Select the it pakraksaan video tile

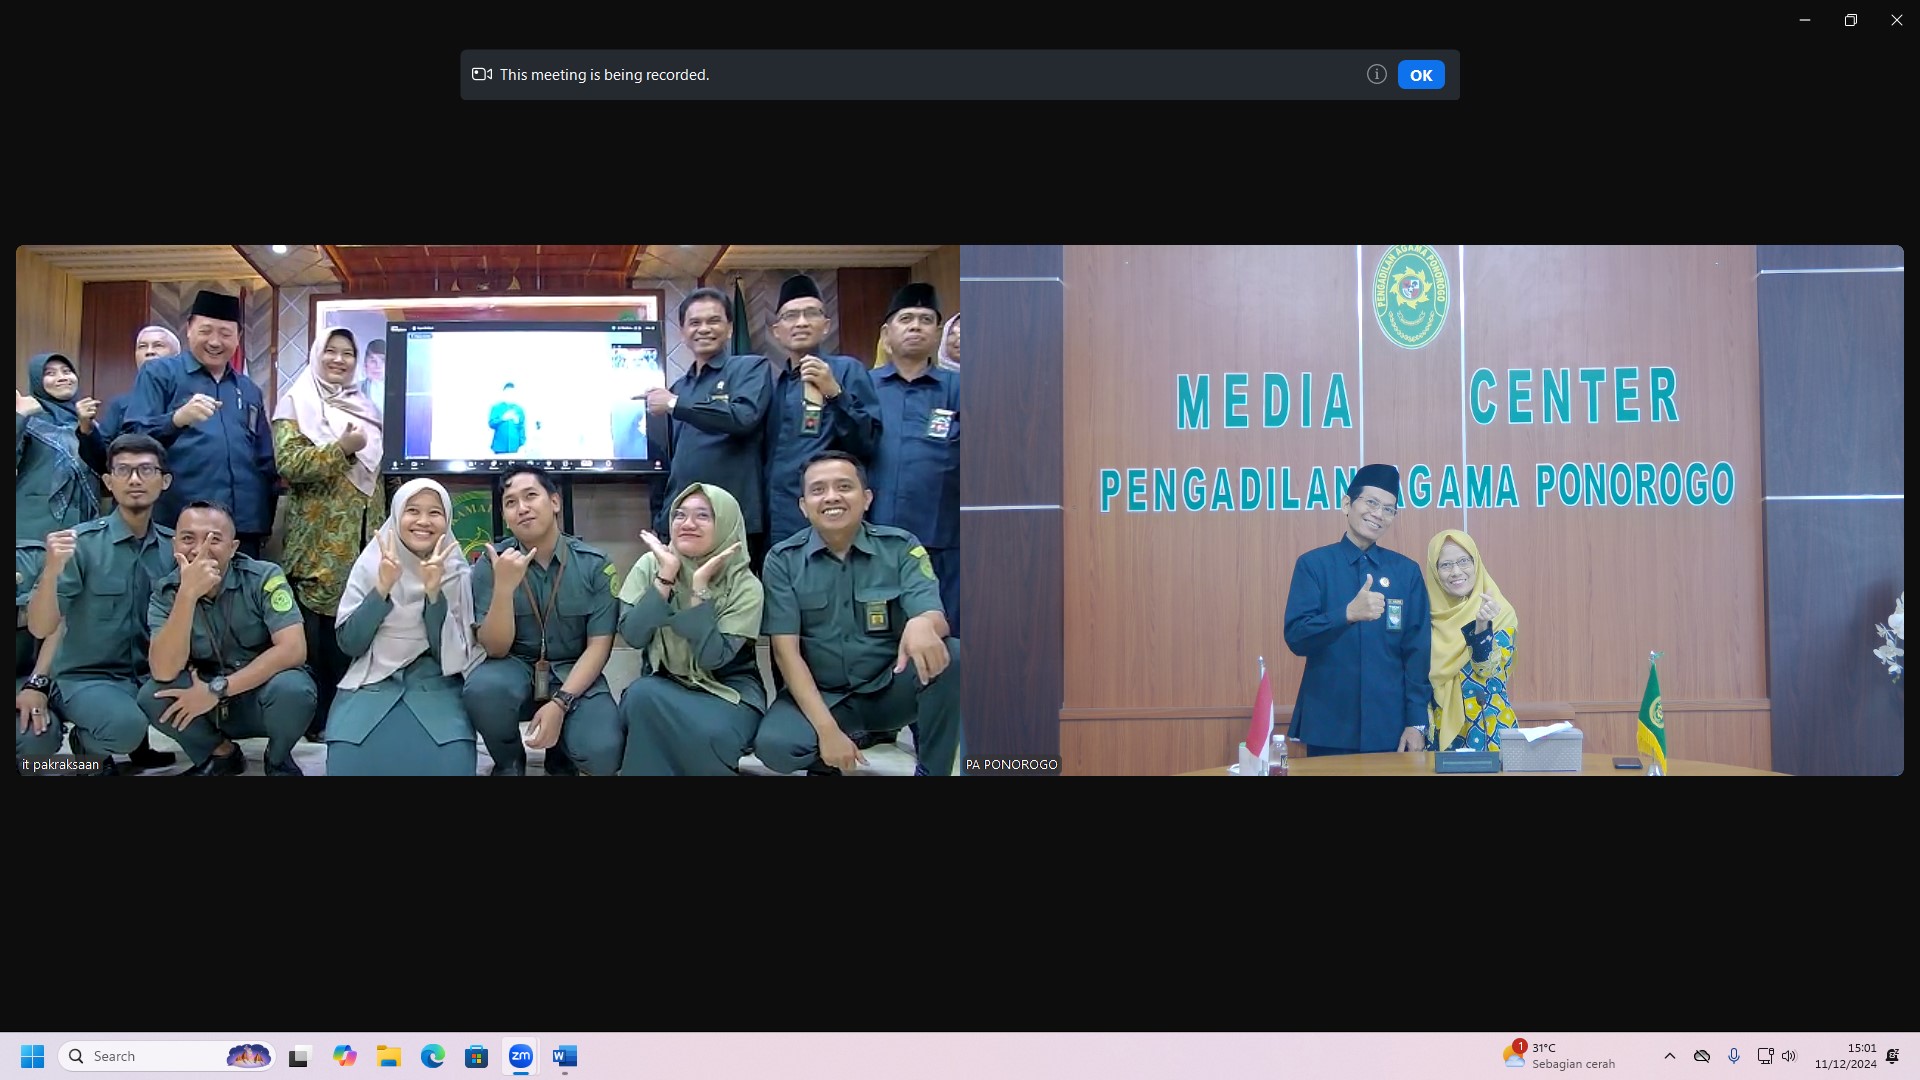click(487, 510)
